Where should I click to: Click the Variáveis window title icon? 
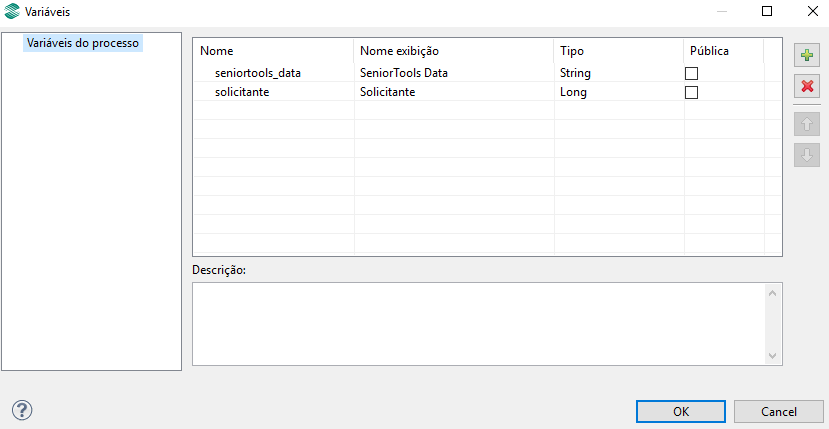13,11
